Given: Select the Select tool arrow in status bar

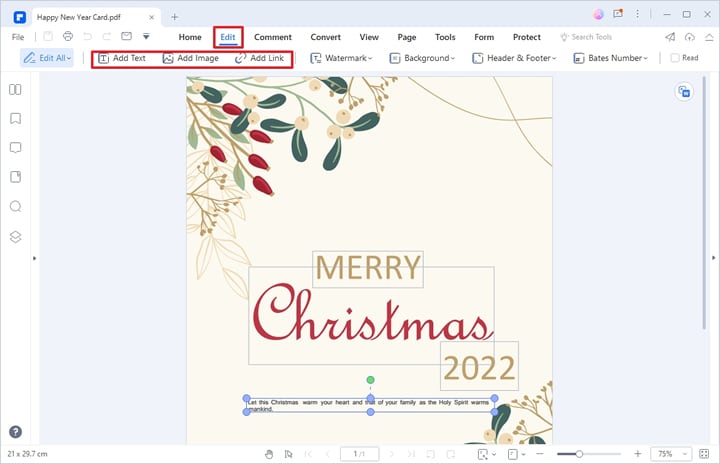Looking at the screenshot, I should pyautogui.click(x=288, y=454).
